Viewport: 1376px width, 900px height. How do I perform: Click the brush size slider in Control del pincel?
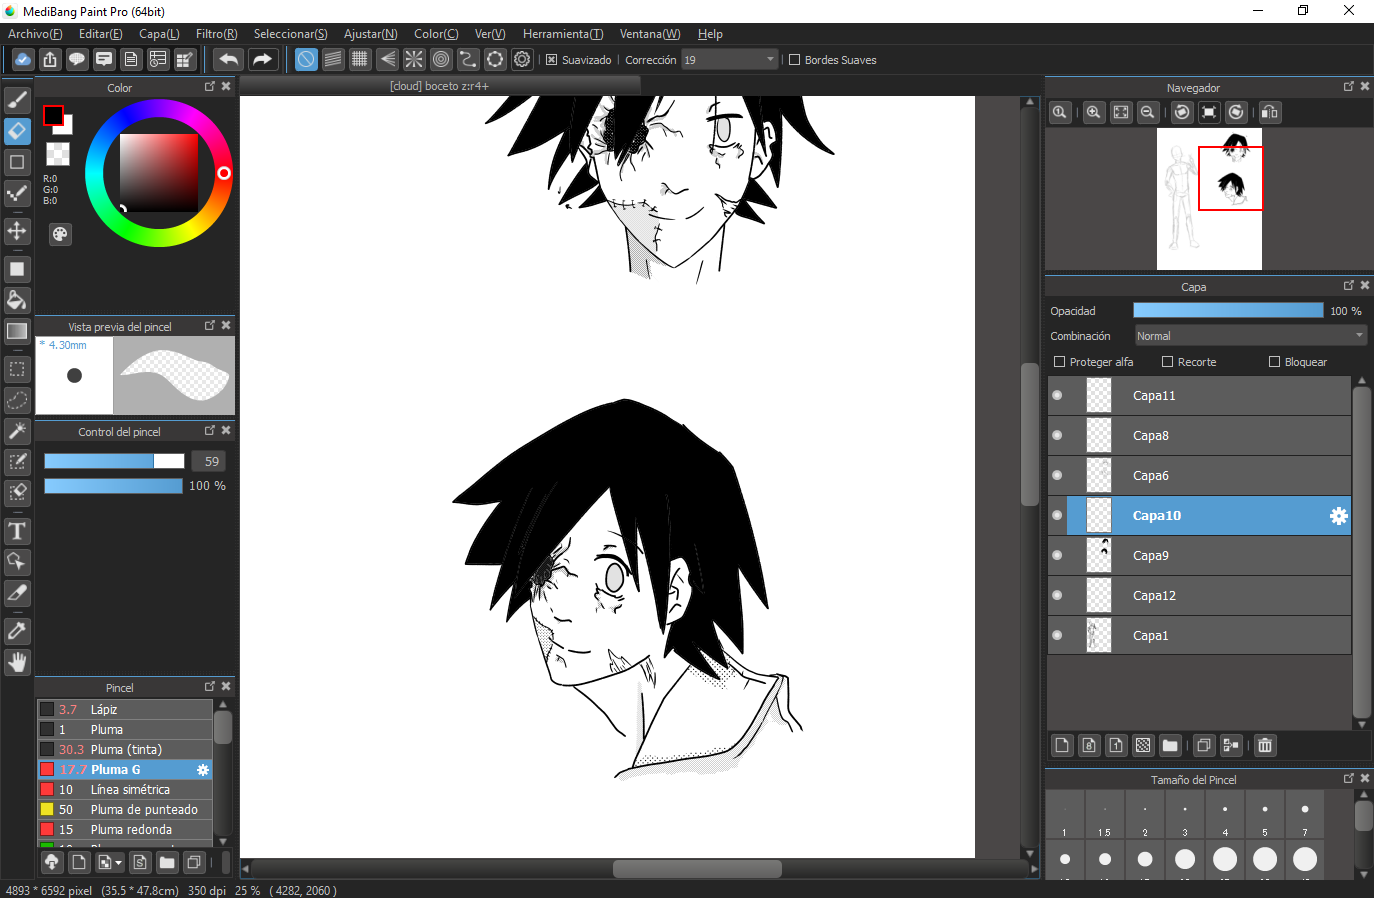click(x=114, y=461)
